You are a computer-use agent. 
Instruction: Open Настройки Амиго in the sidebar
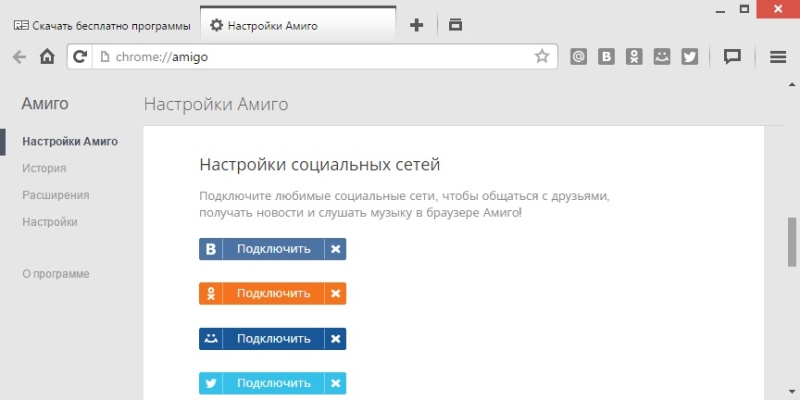point(70,141)
